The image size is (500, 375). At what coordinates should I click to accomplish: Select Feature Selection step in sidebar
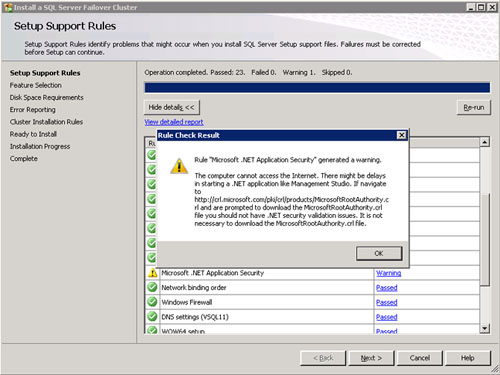pos(36,85)
